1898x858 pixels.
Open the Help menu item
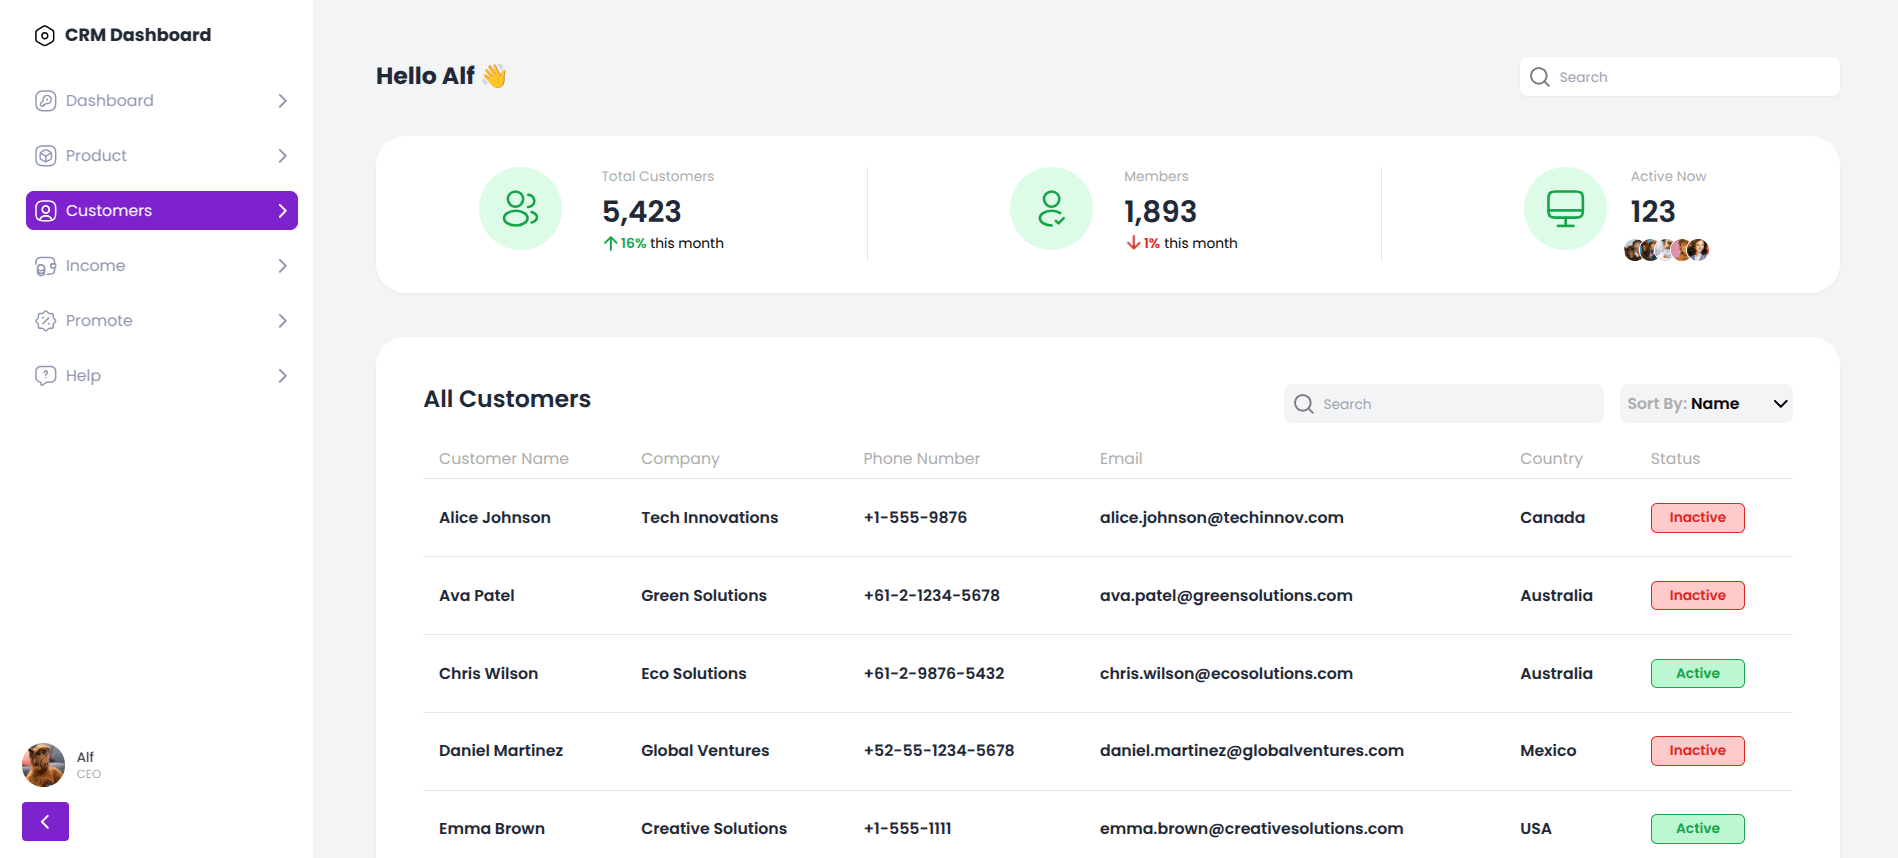162,376
